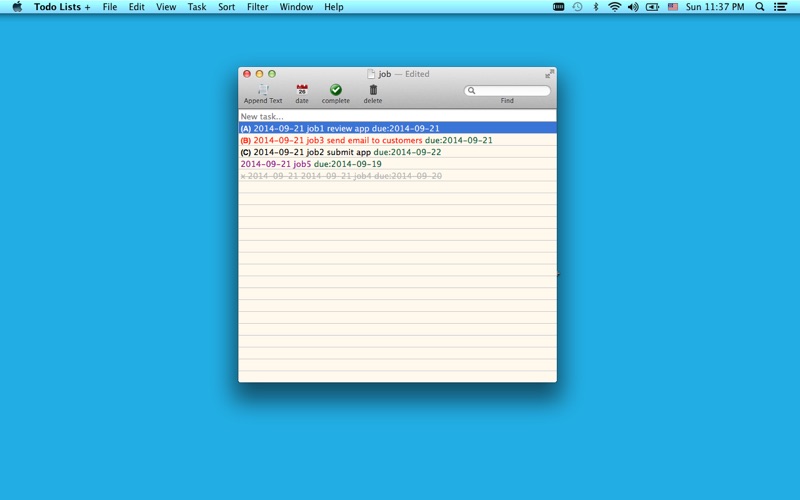
Task: Open the Help menu
Action: point(334,7)
